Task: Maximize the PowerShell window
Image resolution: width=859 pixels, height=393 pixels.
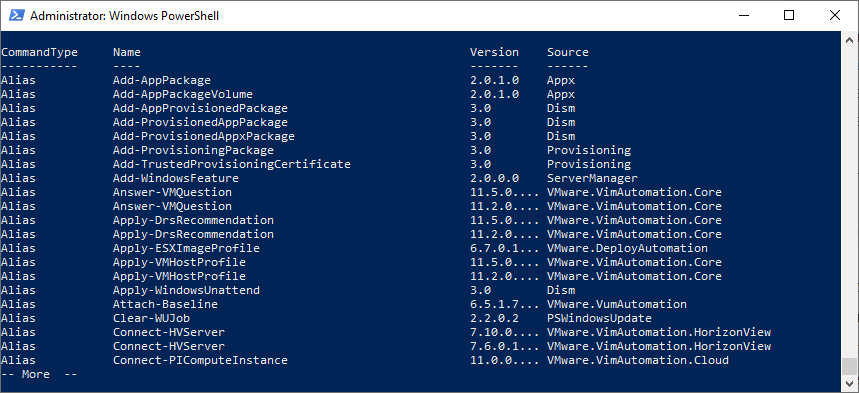Action: tap(789, 15)
